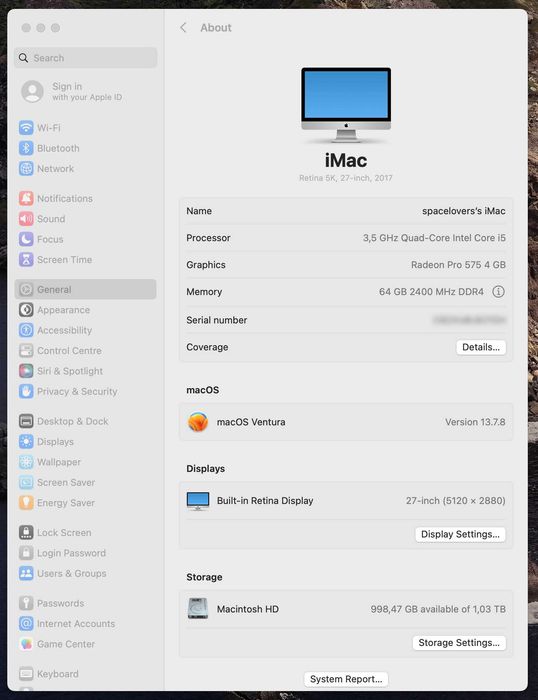Click the Search field

pyautogui.click(x=86, y=58)
